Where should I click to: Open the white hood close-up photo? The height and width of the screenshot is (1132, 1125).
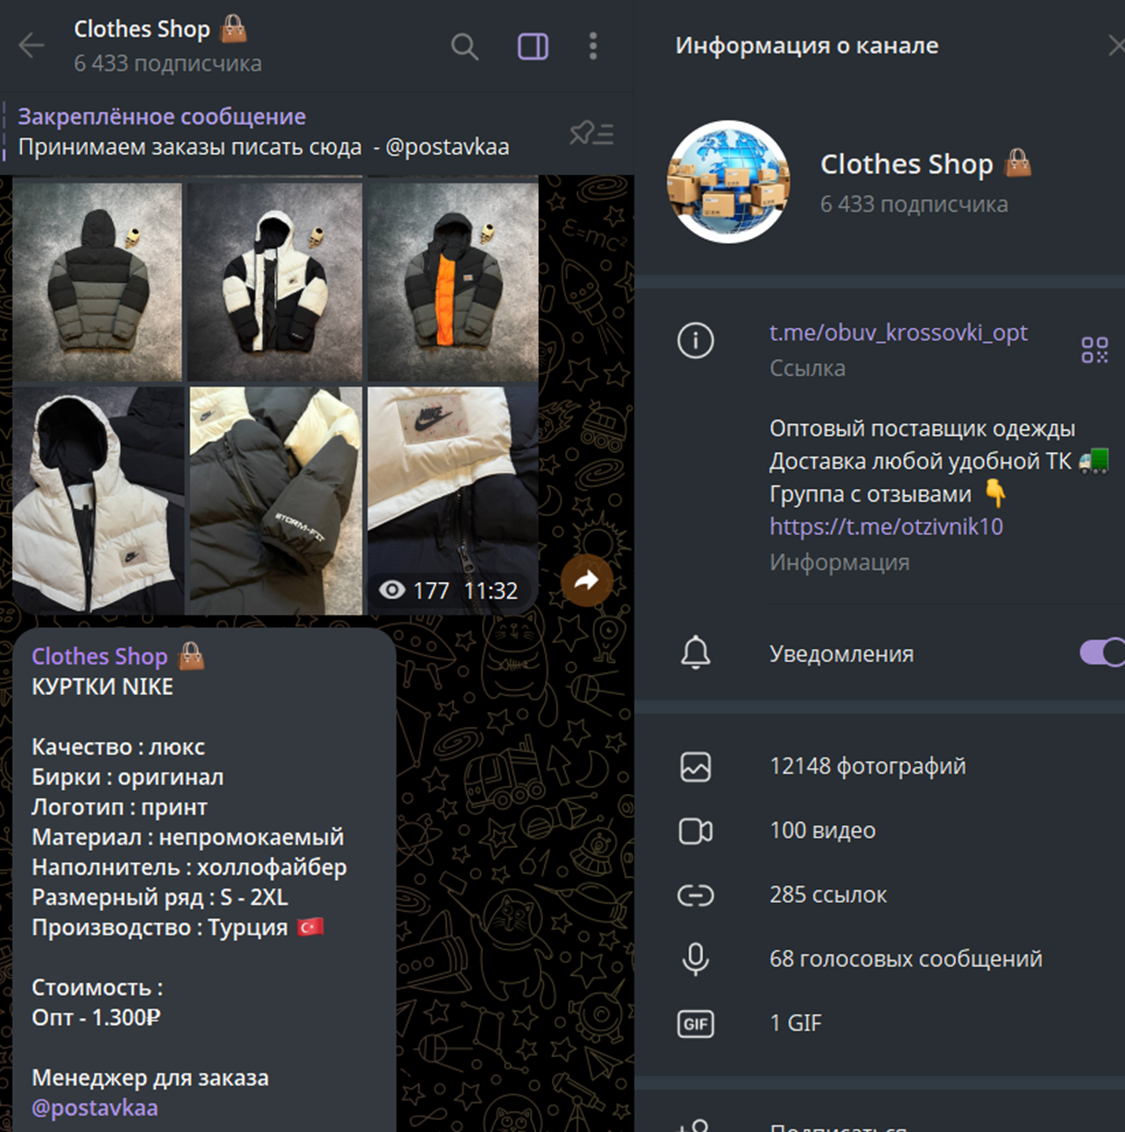click(x=97, y=500)
